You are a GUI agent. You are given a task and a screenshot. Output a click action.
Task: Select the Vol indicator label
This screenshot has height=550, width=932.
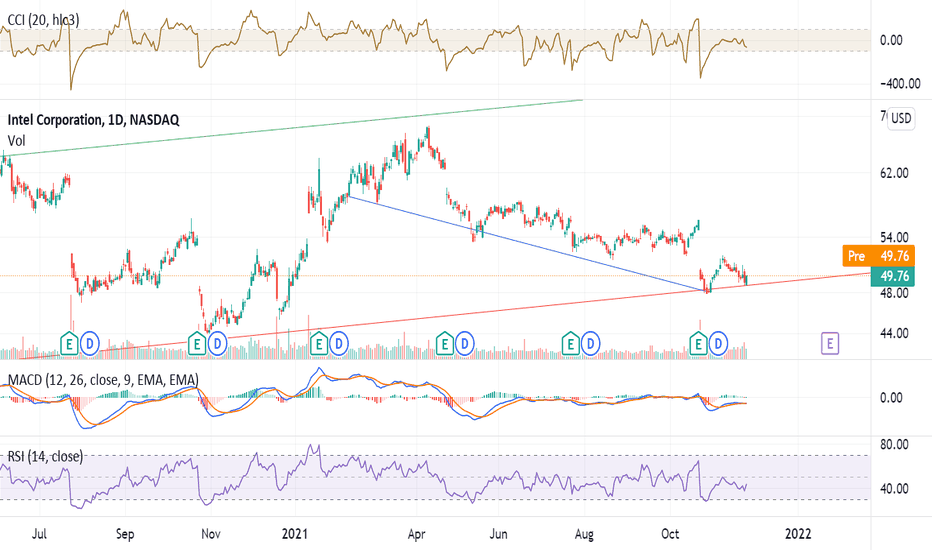pyautogui.click(x=17, y=141)
